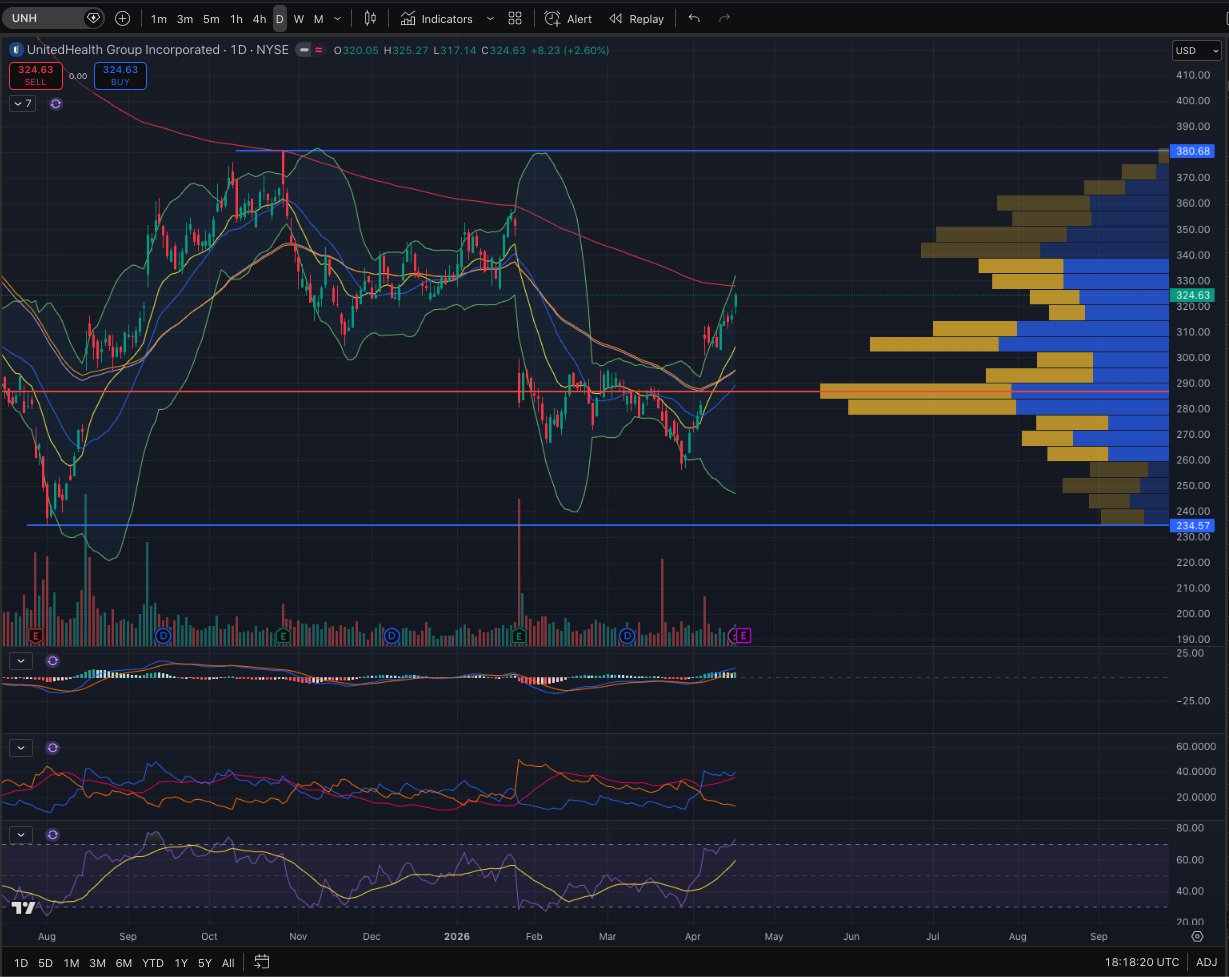1229x977 pixels.
Task: Click the 234.57 horizontal line price label
Action: pos(1193,525)
